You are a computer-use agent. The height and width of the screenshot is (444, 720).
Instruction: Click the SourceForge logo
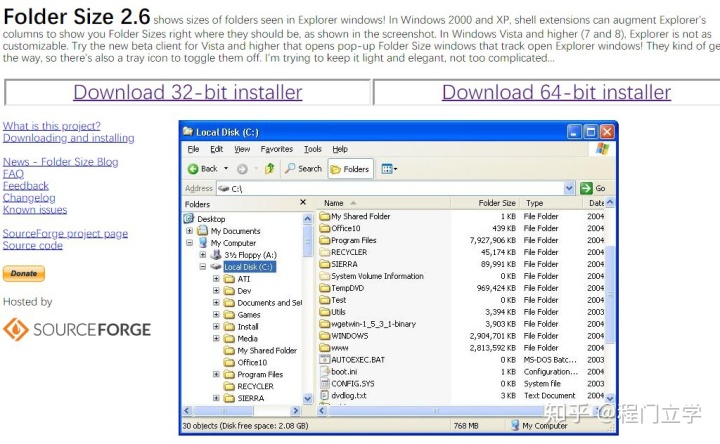[x=77, y=329]
